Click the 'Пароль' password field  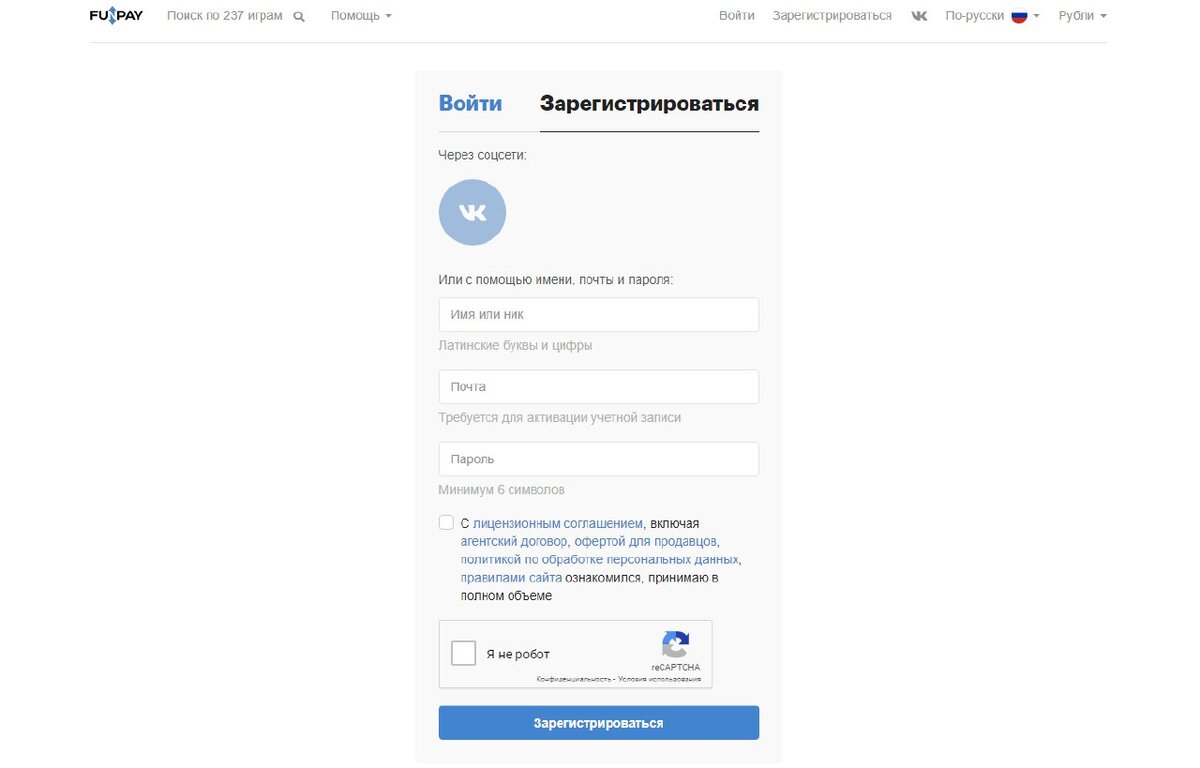tap(598, 459)
